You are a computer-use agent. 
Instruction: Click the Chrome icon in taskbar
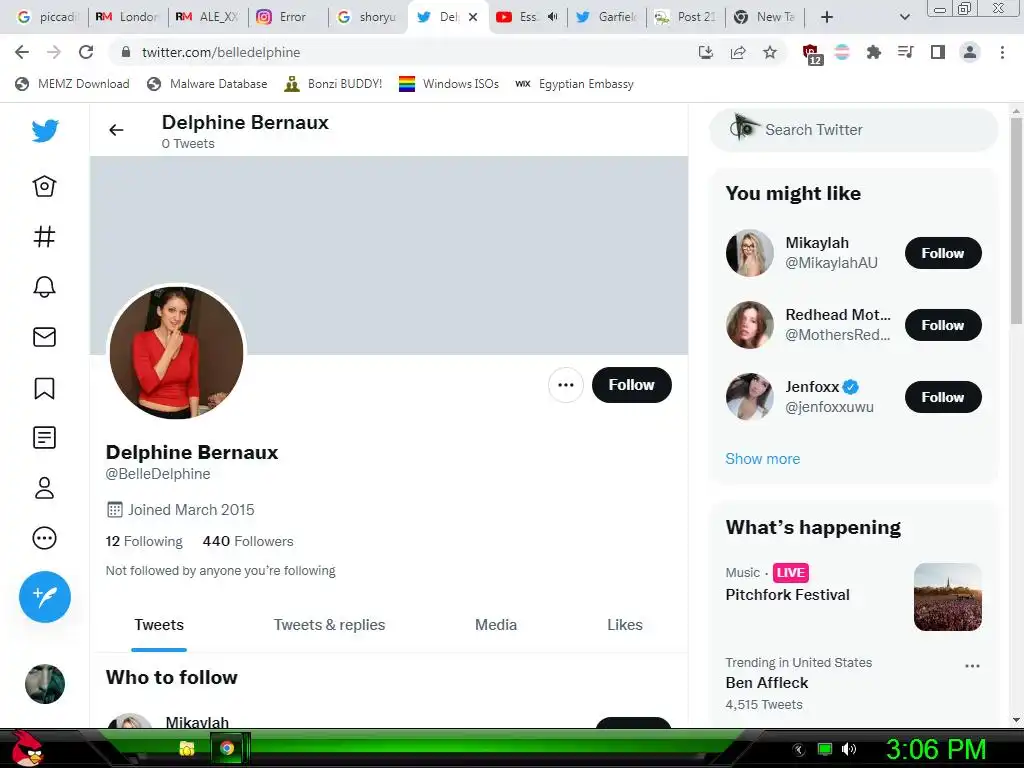click(227, 748)
